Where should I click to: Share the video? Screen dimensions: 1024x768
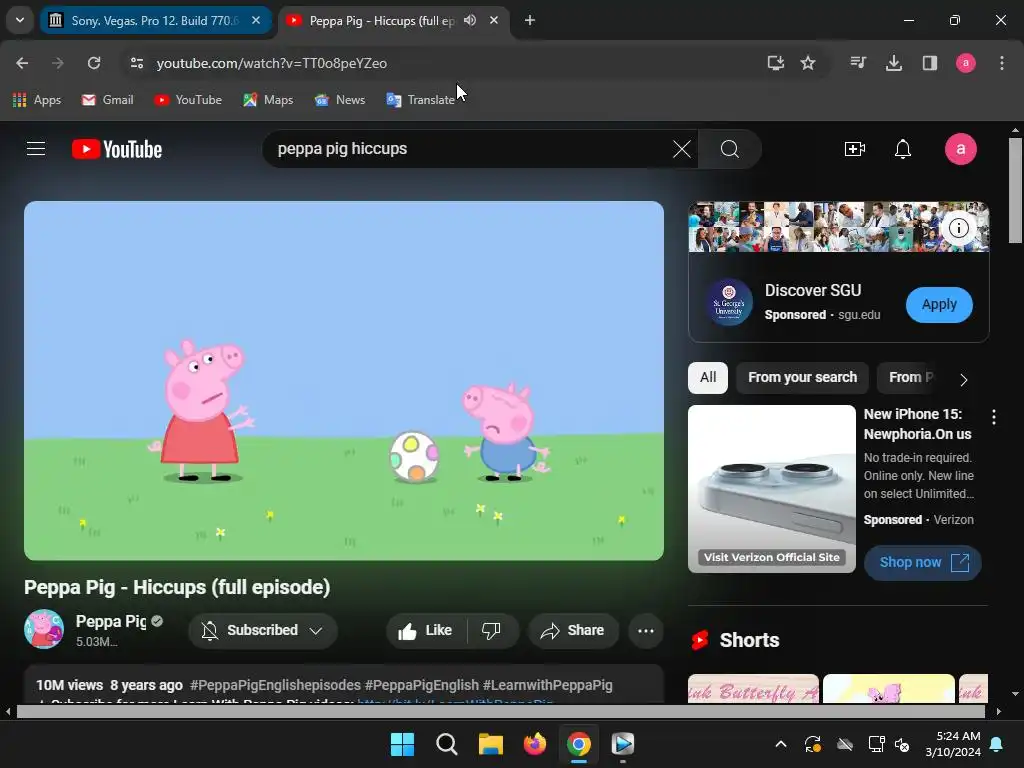pos(573,630)
